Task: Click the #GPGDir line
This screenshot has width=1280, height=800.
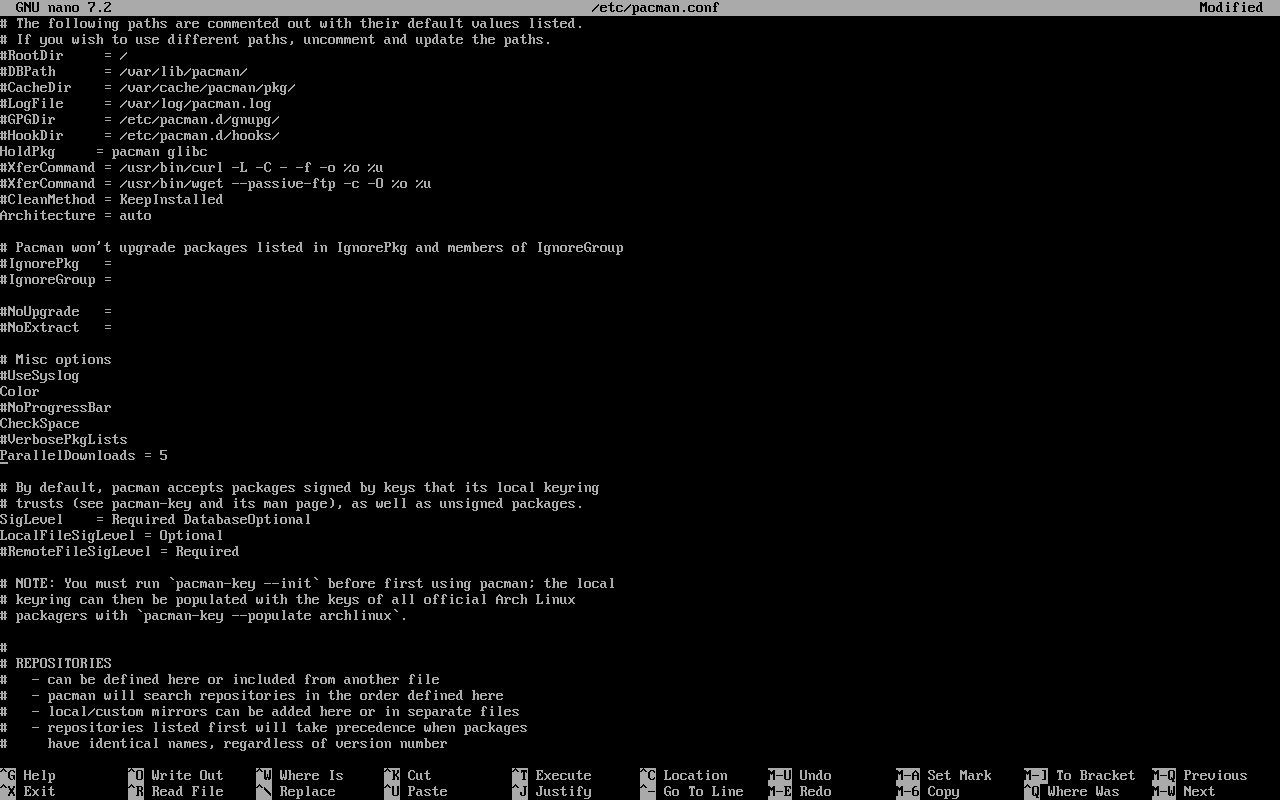Action: point(140,119)
